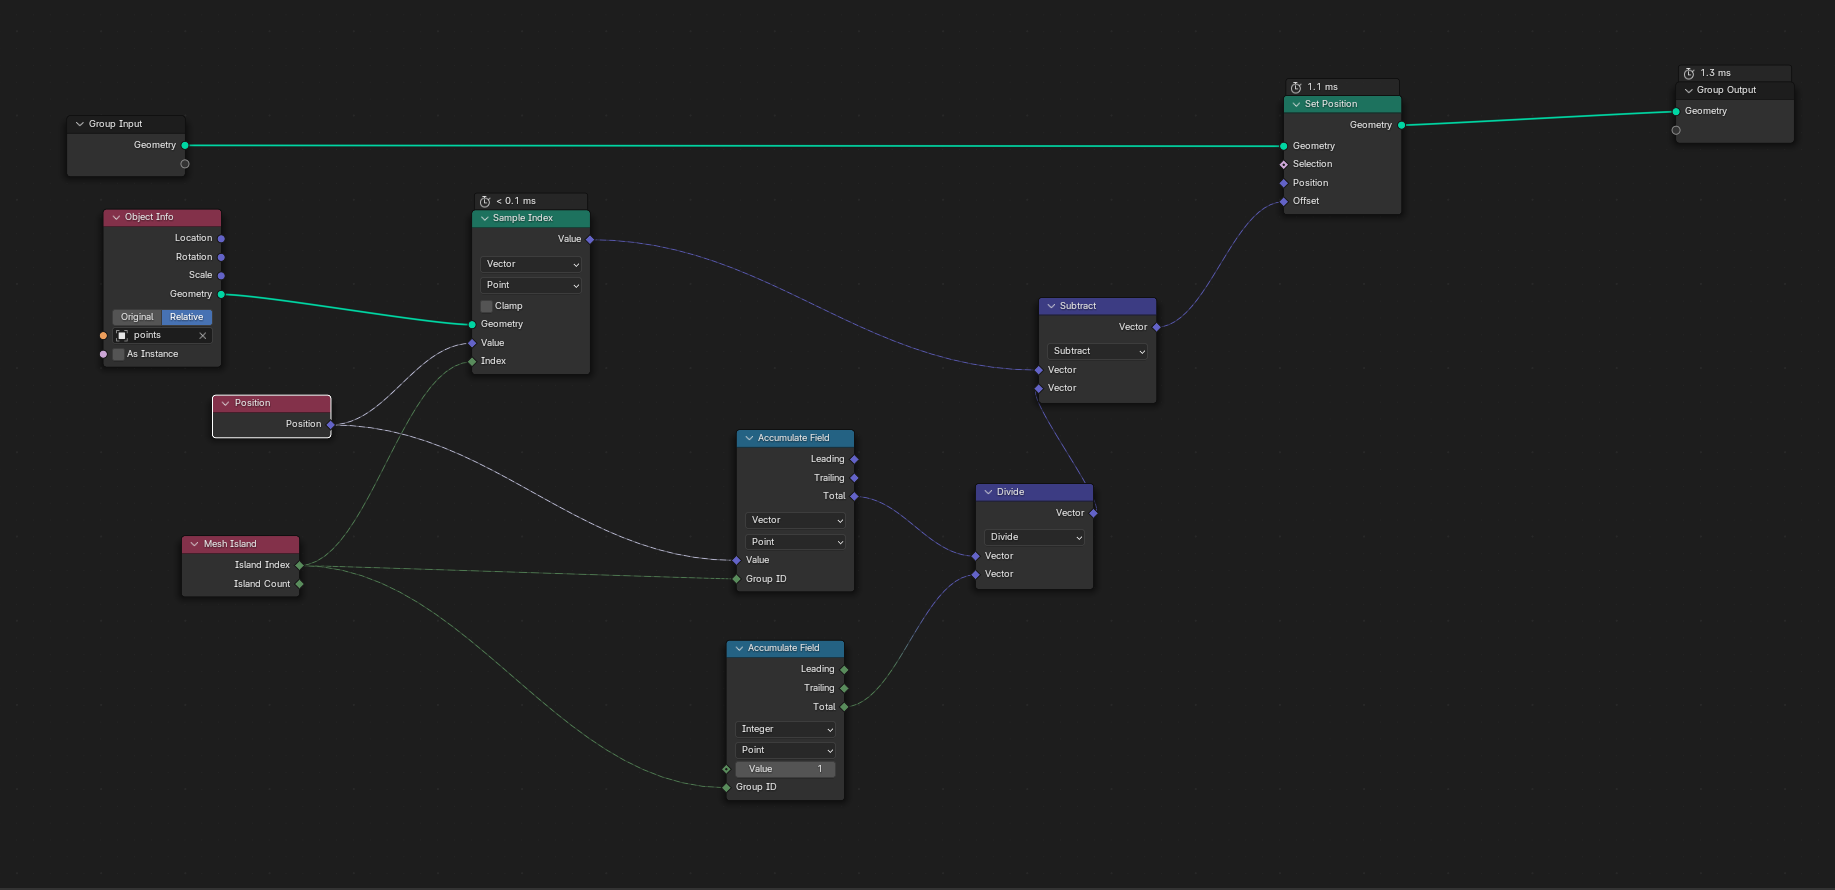Select the Relative transform space button
The image size is (1835, 890).
point(187,317)
